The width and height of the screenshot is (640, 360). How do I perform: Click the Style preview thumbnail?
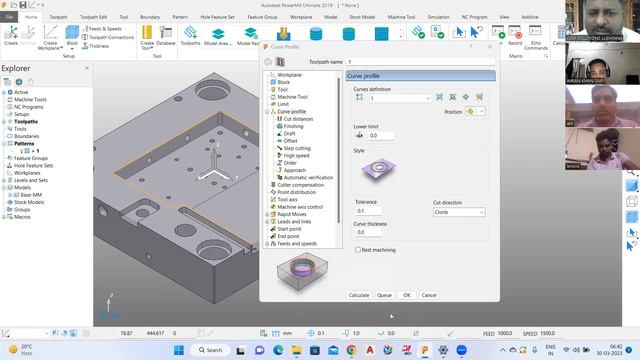click(x=378, y=169)
